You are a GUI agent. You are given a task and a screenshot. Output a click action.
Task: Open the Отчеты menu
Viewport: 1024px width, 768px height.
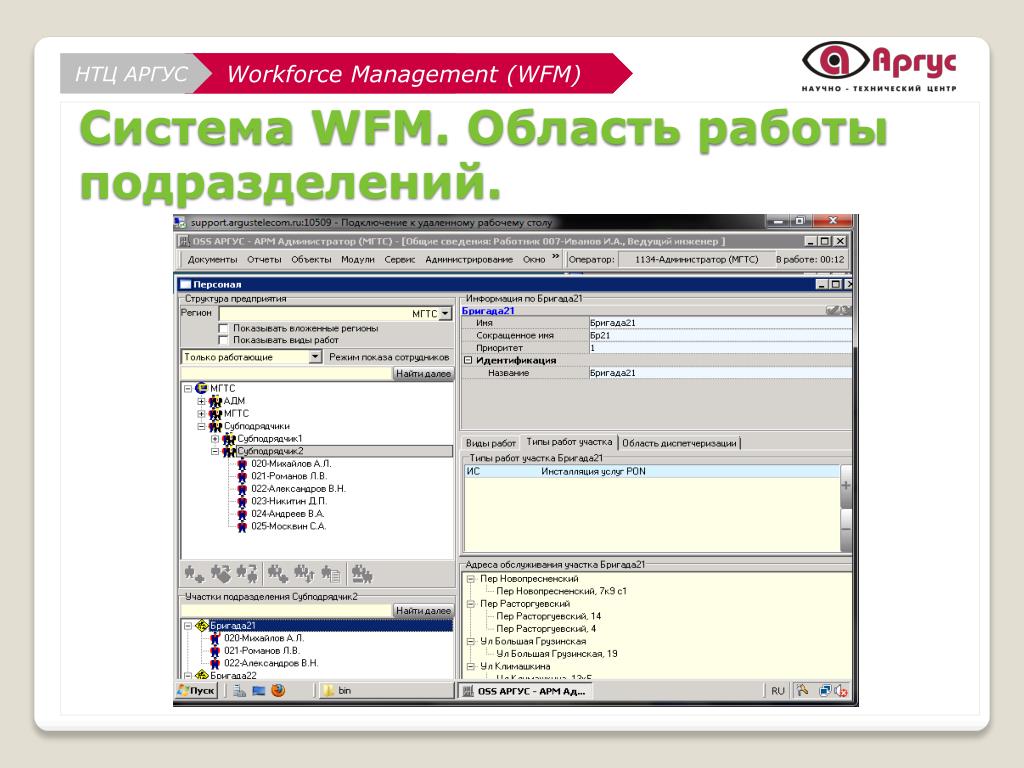coord(264,259)
